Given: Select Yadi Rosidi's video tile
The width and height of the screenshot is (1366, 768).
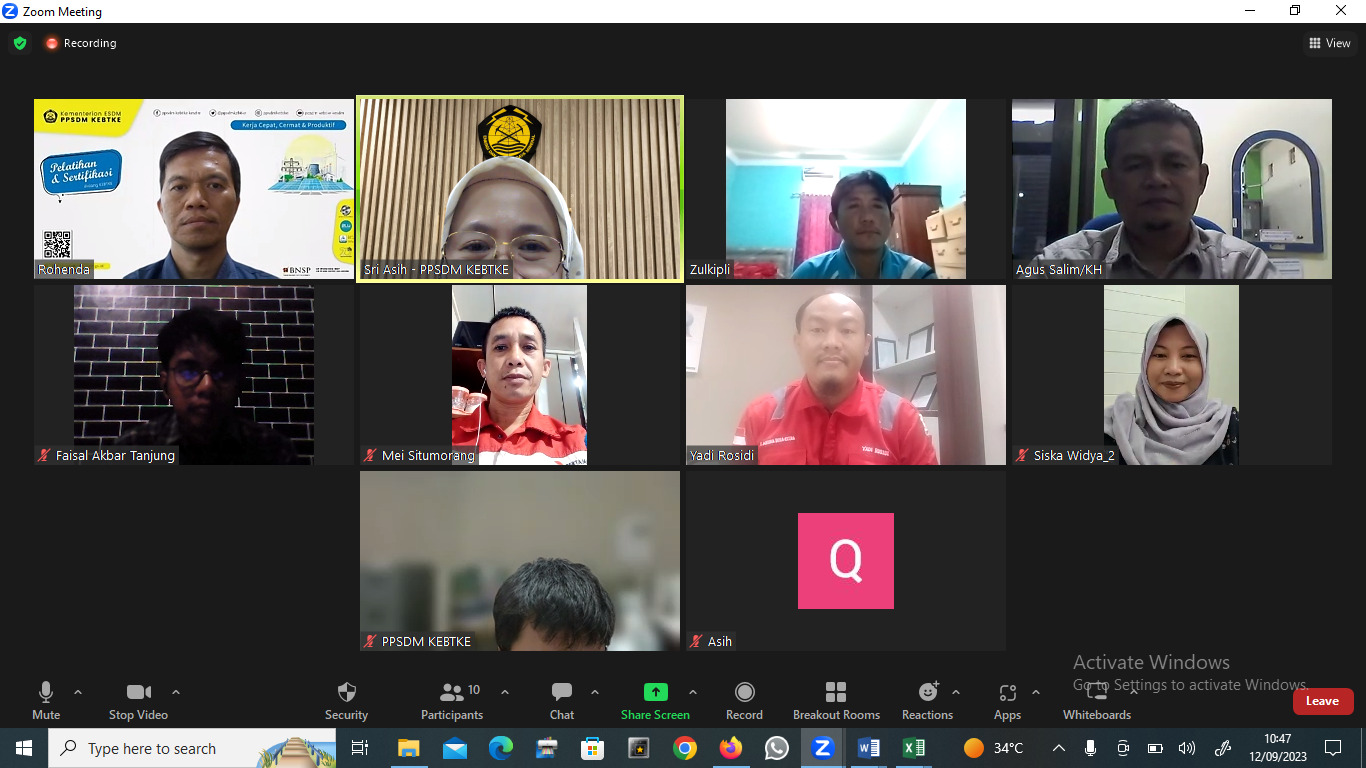Looking at the screenshot, I should [x=846, y=375].
